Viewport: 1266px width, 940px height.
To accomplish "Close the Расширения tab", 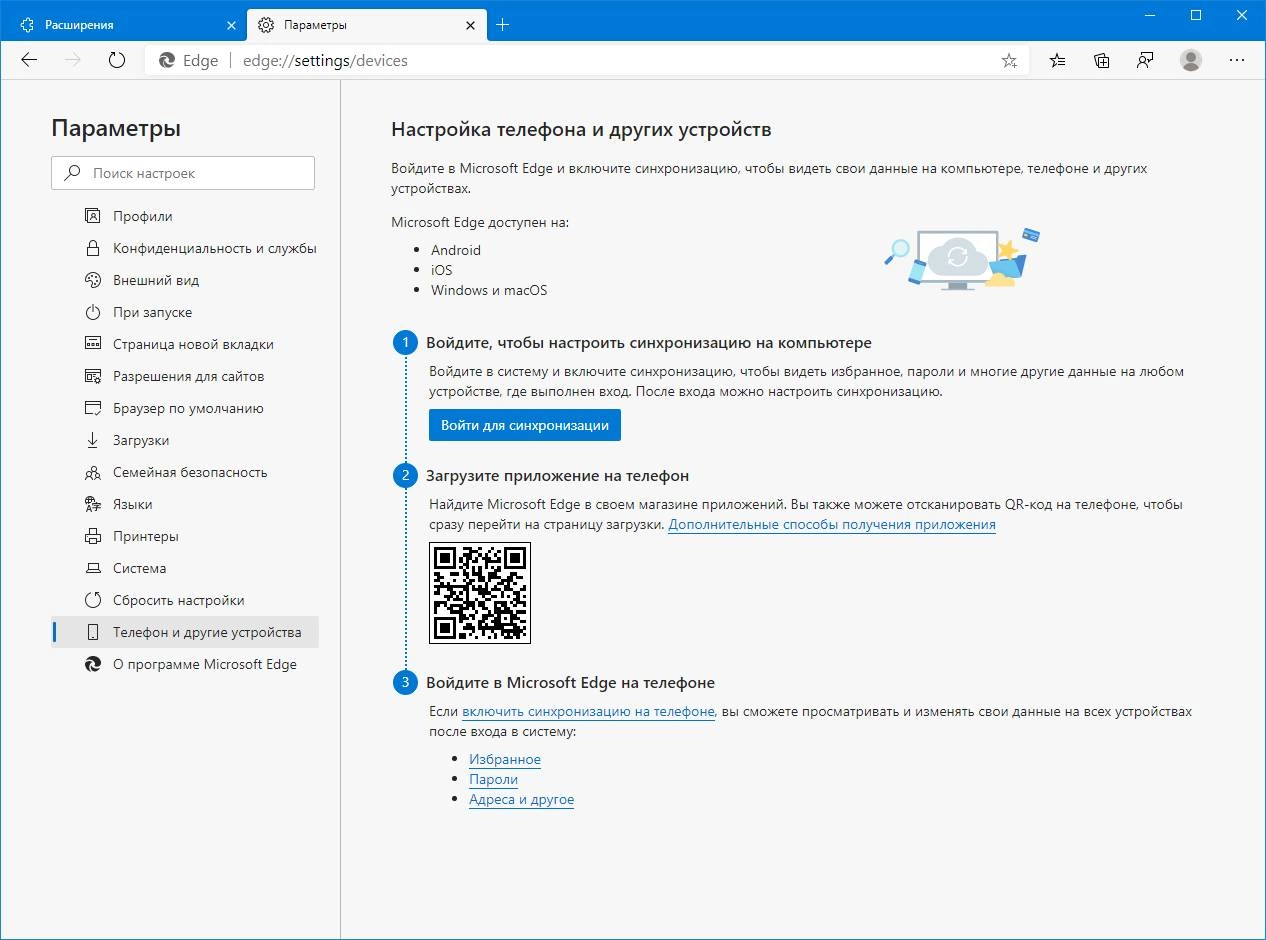I will (x=231, y=25).
